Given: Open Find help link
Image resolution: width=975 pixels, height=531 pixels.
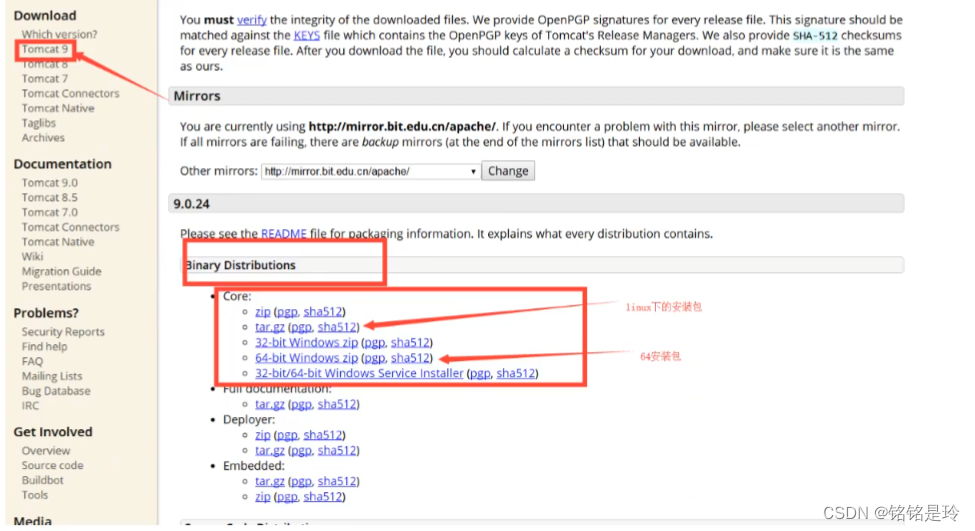Looking at the screenshot, I should 44,347.
